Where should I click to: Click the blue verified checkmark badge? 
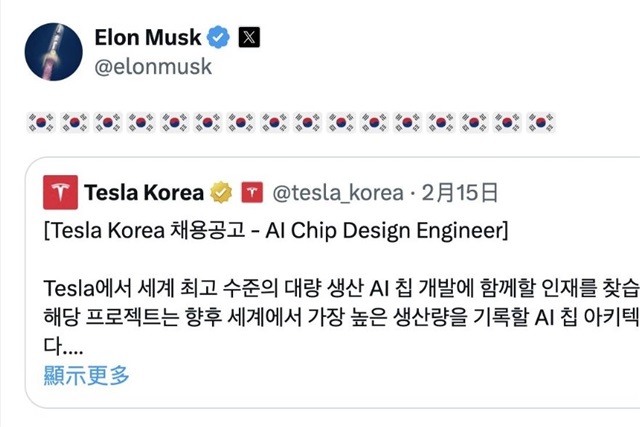tap(219, 38)
